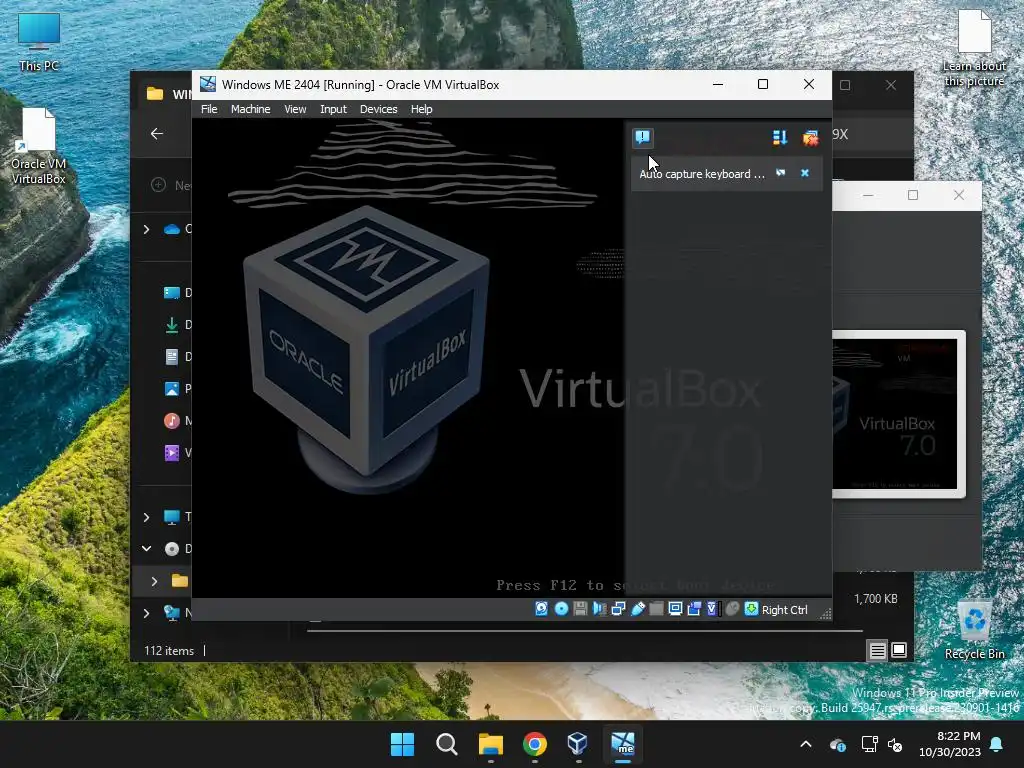Select the OneDrive cloud icon in sidebar
The width and height of the screenshot is (1024, 768).
172,229
